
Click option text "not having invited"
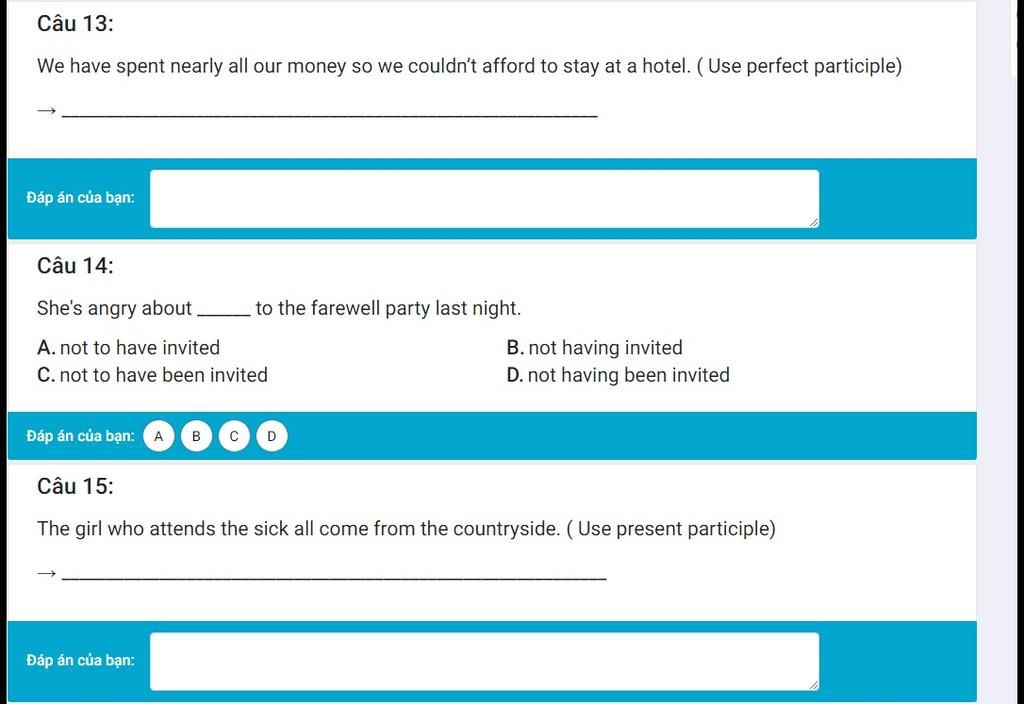[x=605, y=347]
